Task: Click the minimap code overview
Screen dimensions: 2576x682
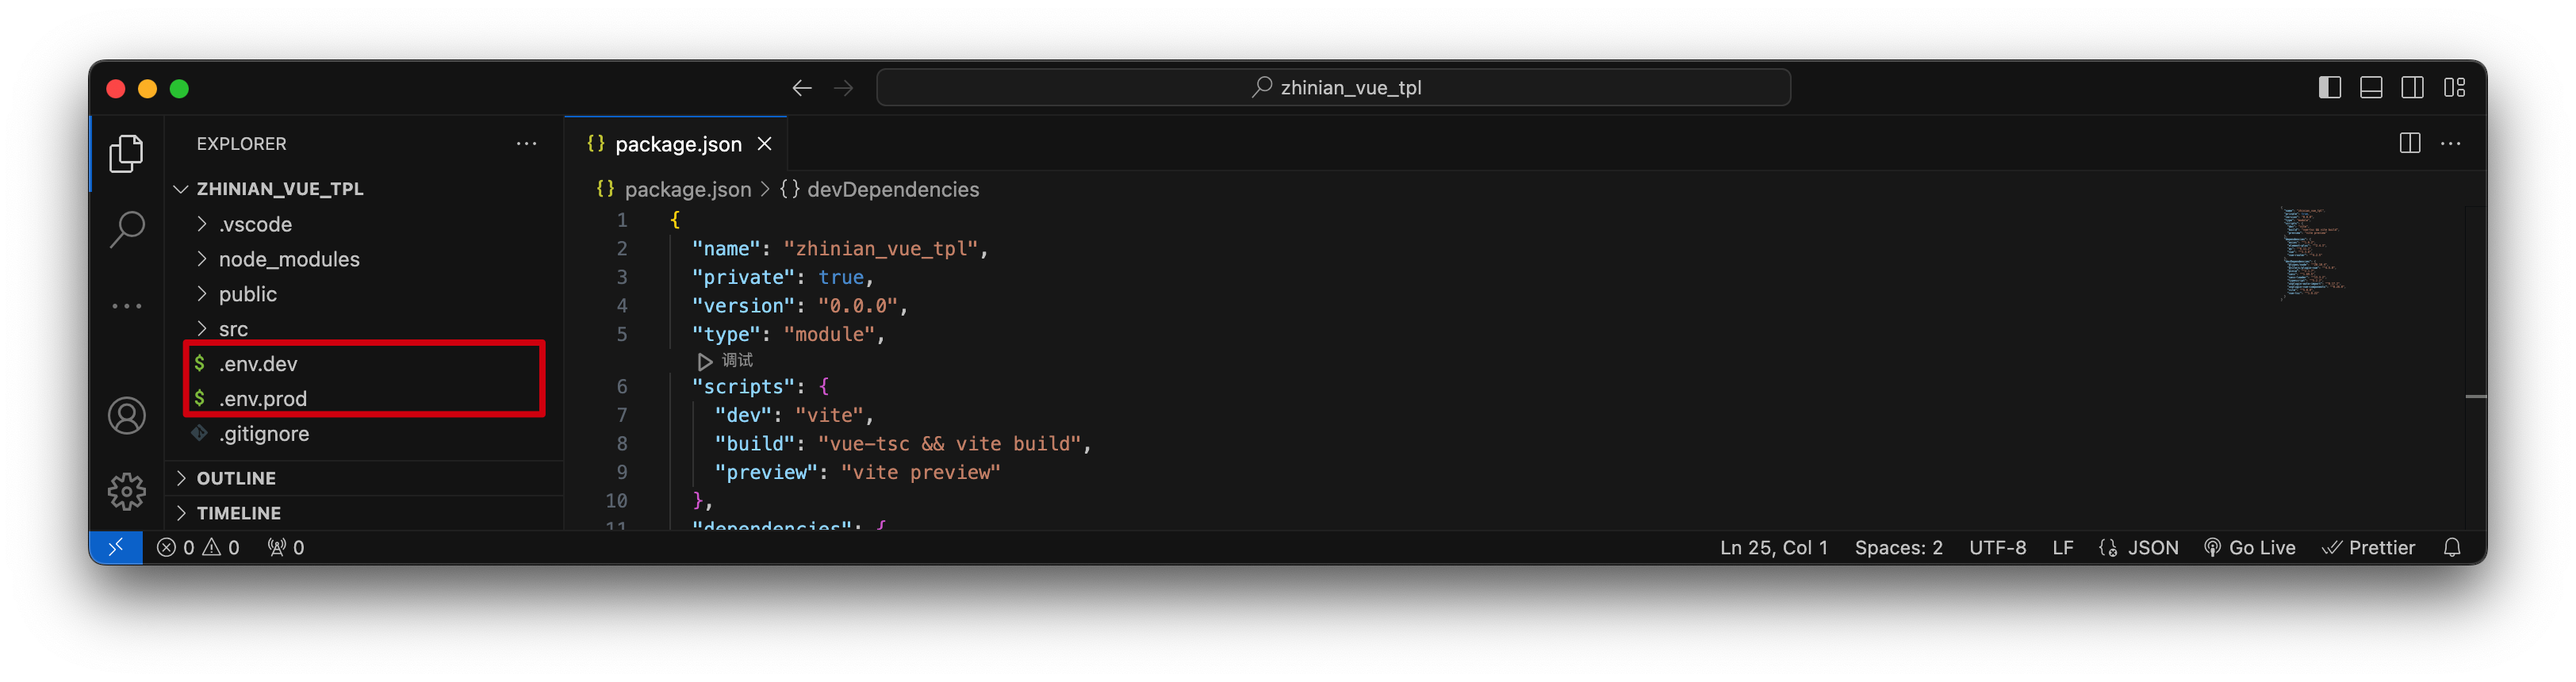Action: [x=2312, y=252]
